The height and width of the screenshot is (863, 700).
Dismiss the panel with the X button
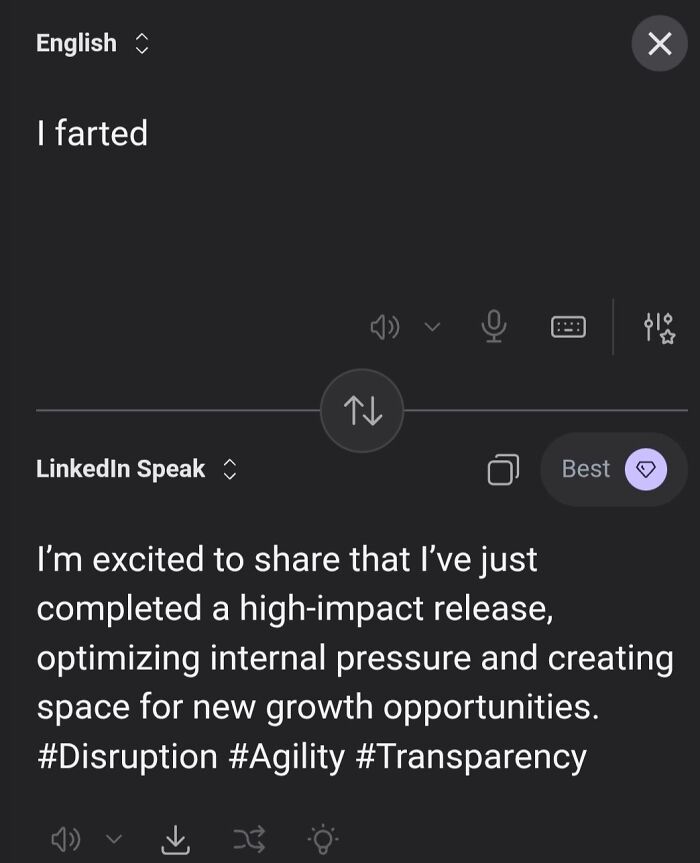coord(659,43)
